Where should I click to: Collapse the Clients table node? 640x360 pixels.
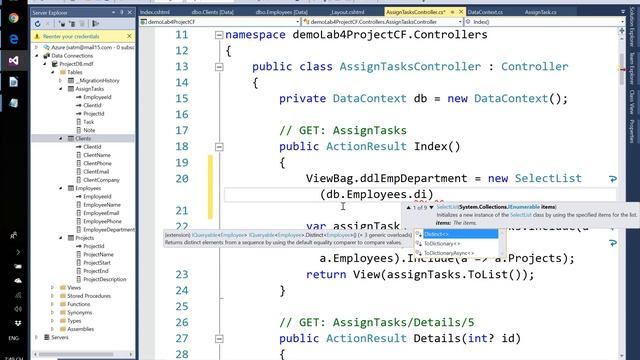(x=61, y=138)
